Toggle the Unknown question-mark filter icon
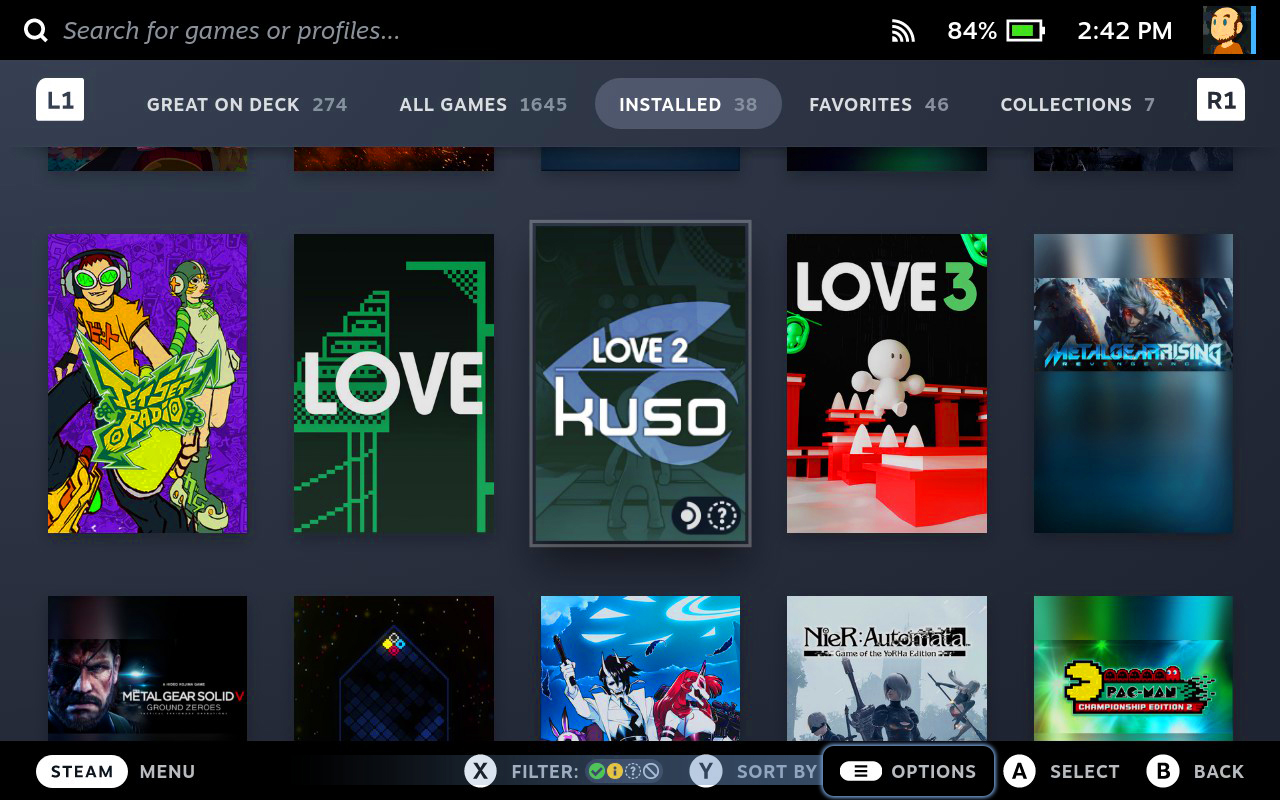This screenshot has height=800, width=1280. tap(633, 771)
